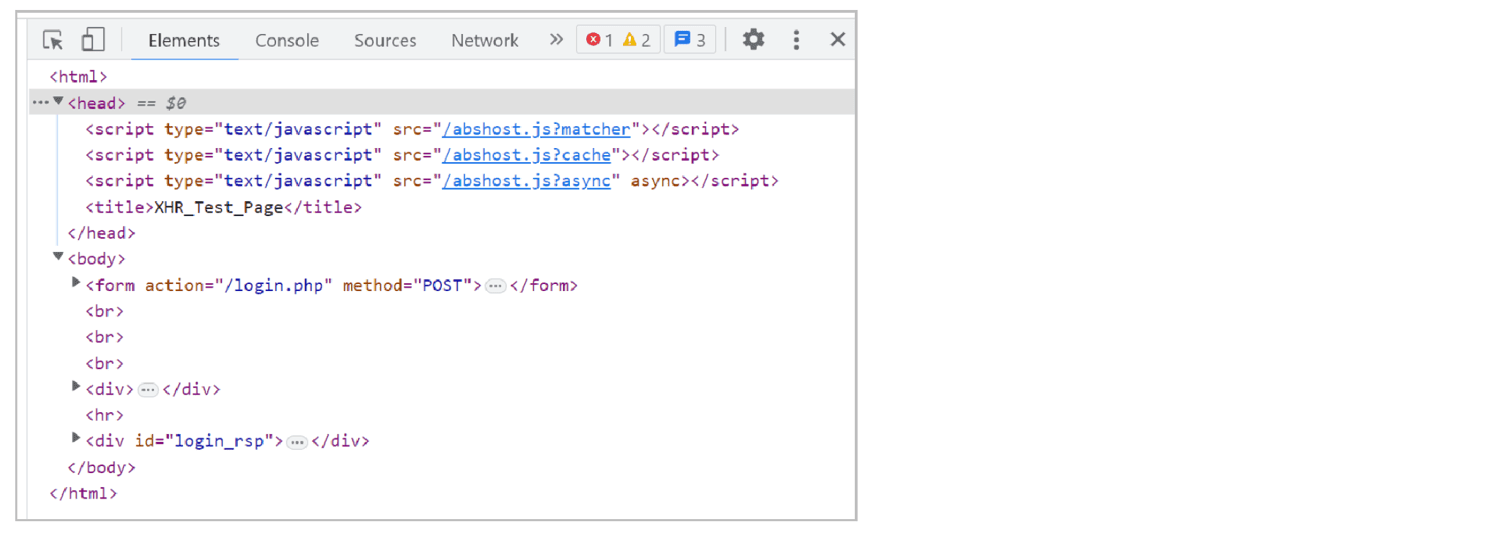The height and width of the screenshot is (536, 1512).
Task: Collapse the head element node
Action: [x=58, y=102]
